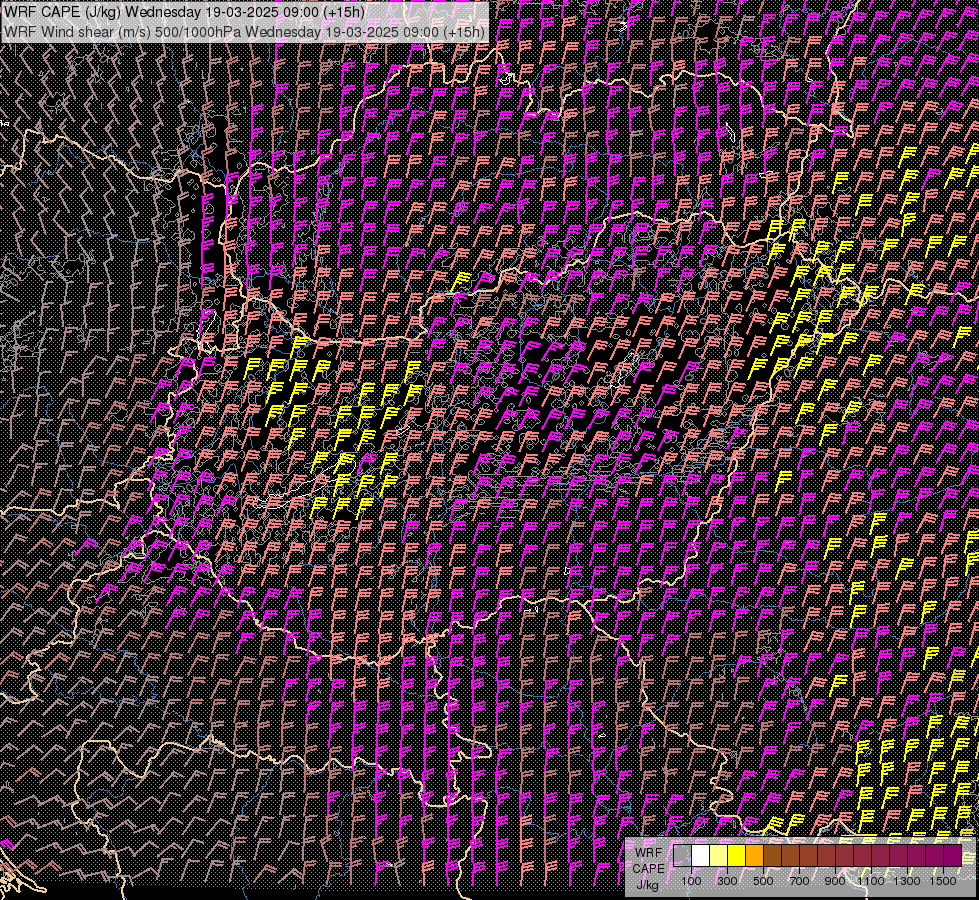Click the 1300 legend value

pos(907,881)
